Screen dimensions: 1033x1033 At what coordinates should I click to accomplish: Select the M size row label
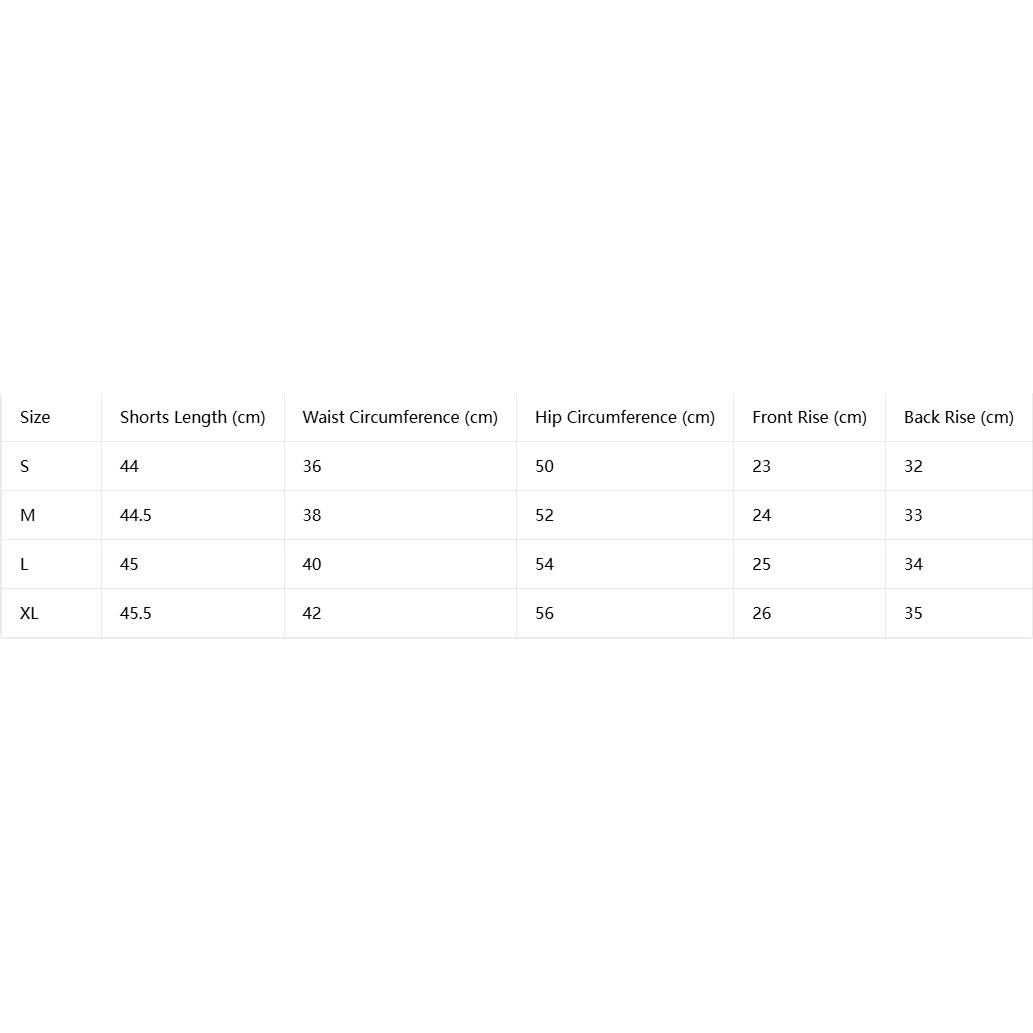(28, 515)
